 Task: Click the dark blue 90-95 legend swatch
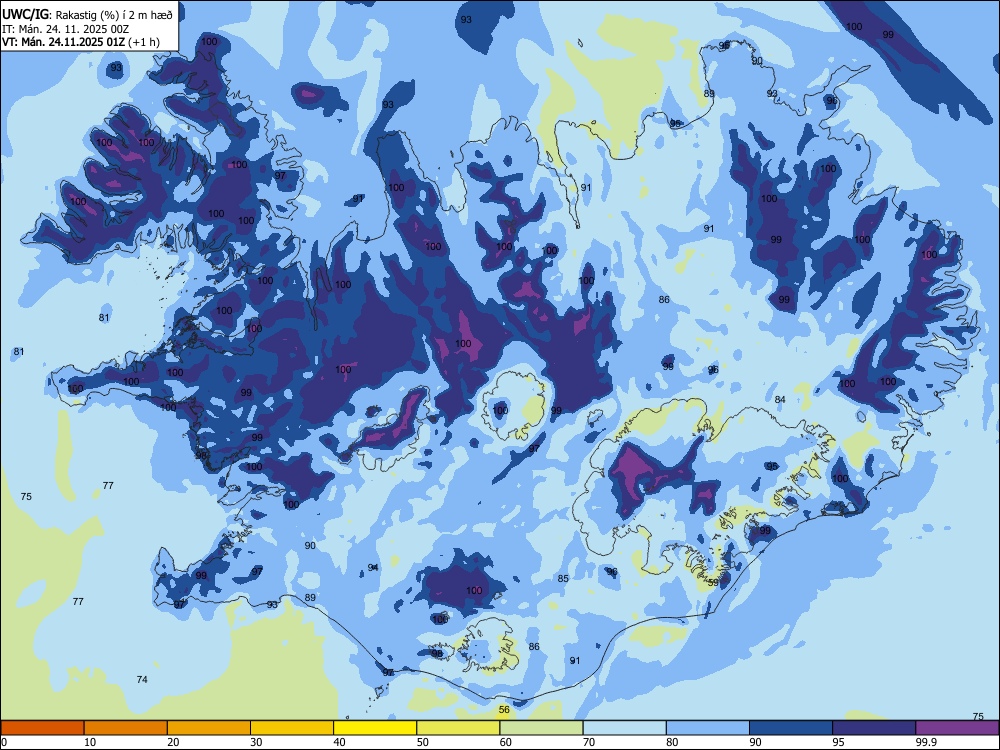pos(791,728)
